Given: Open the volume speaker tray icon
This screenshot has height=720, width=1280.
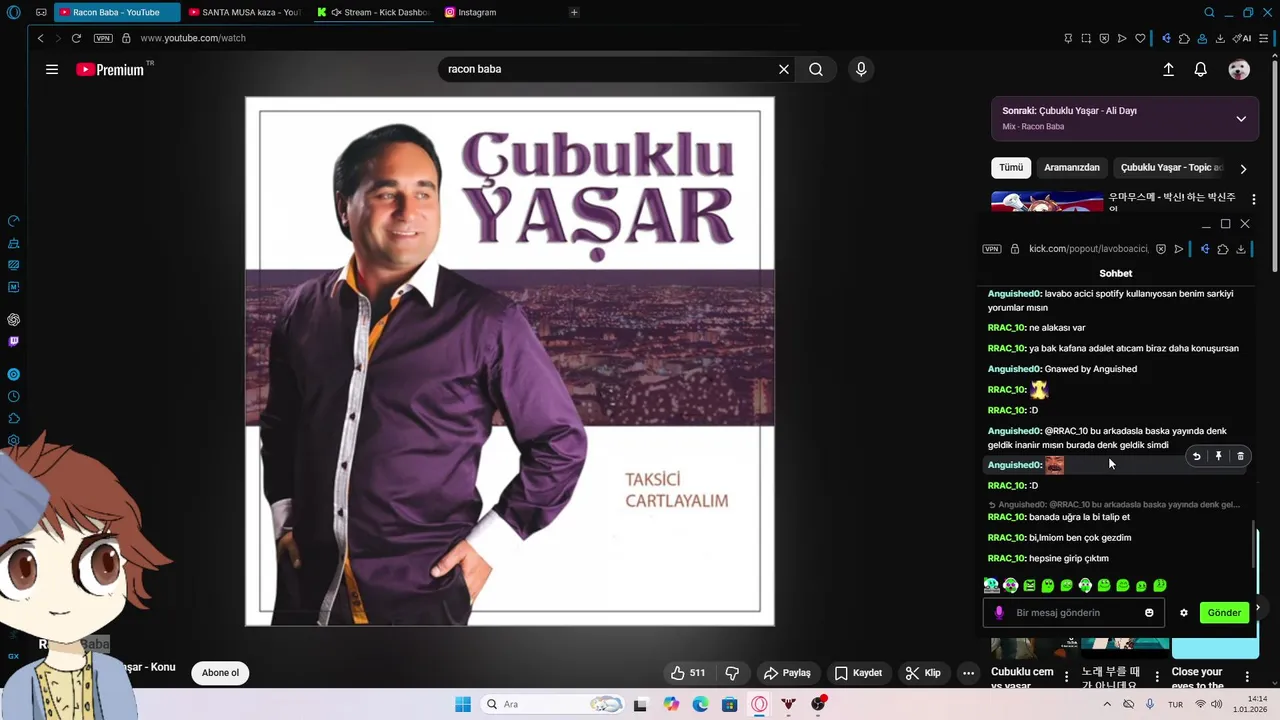Looking at the screenshot, I should 1217,704.
